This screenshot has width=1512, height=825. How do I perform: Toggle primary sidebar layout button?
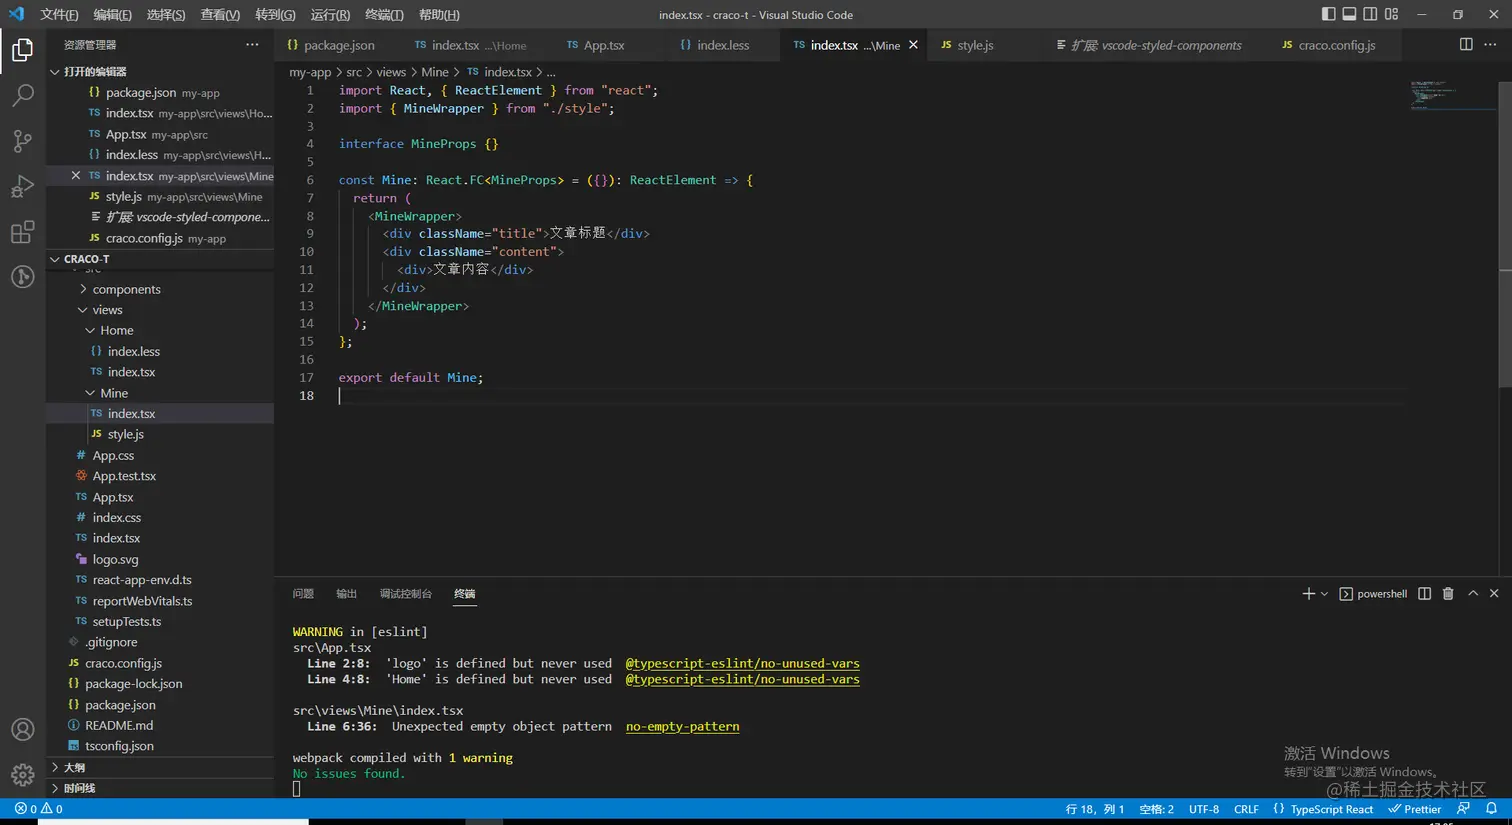coord(1328,14)
